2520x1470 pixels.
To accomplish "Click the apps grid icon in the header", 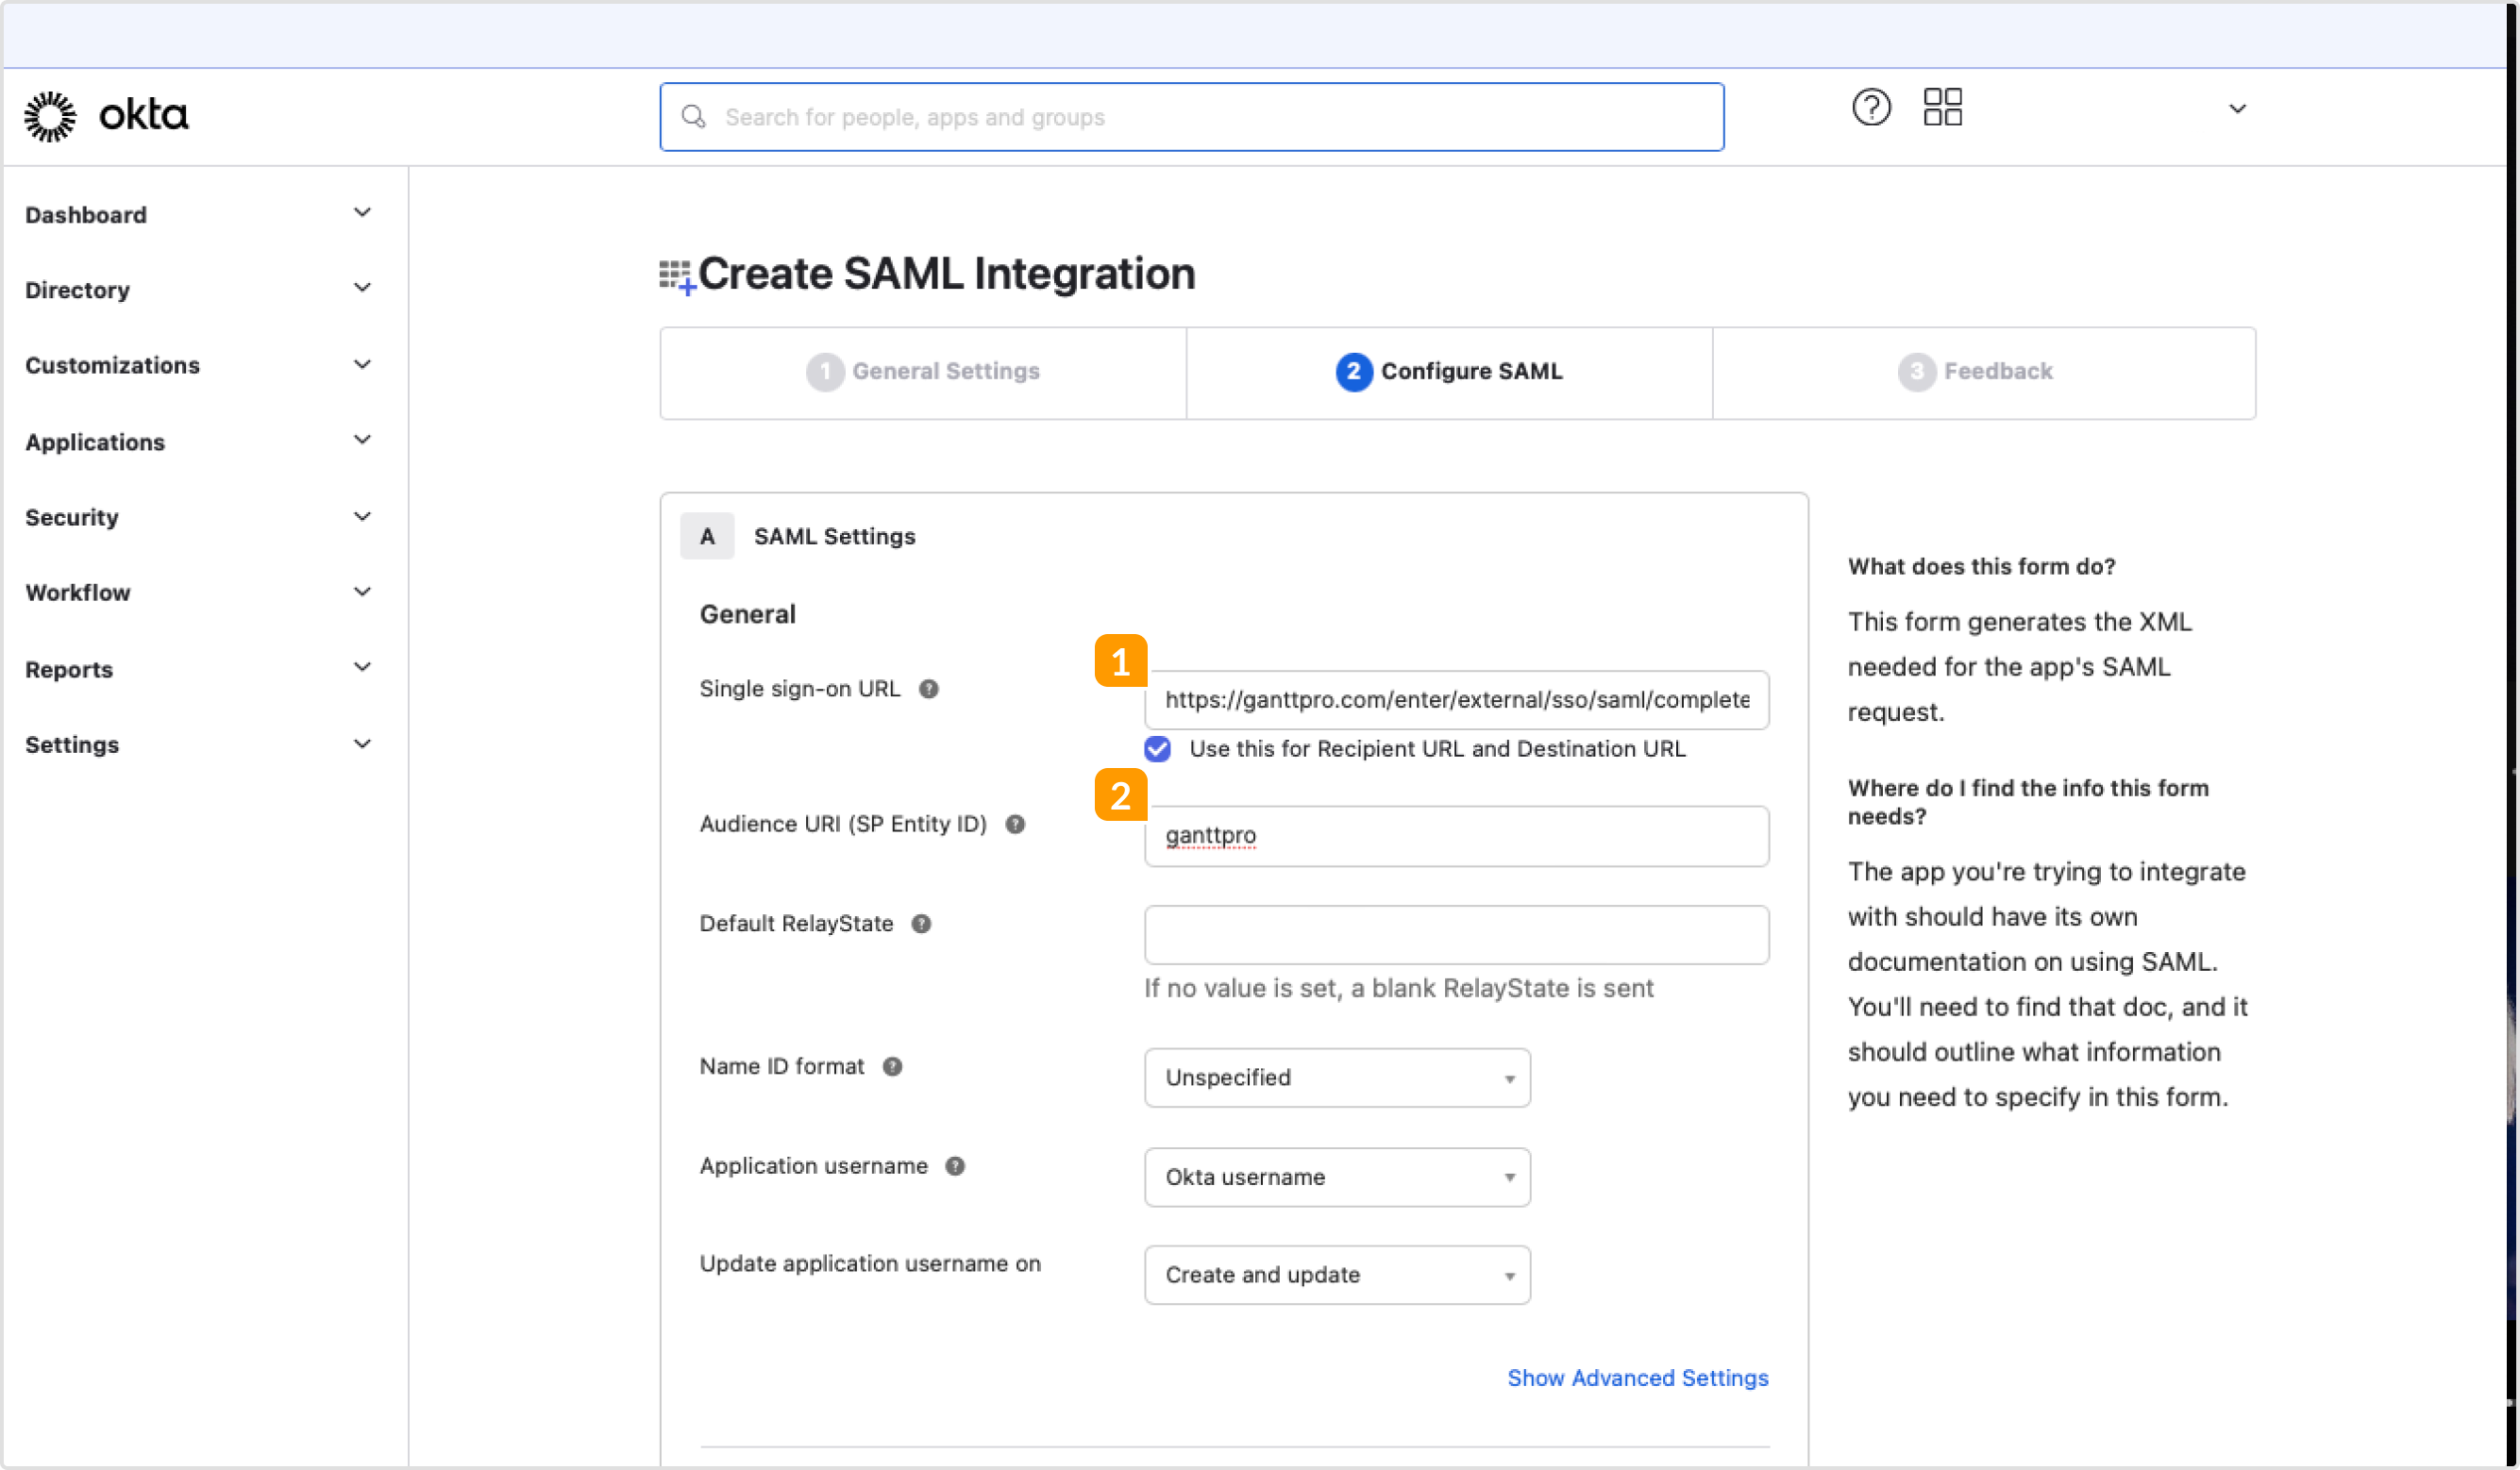I will coord(1943,107).
